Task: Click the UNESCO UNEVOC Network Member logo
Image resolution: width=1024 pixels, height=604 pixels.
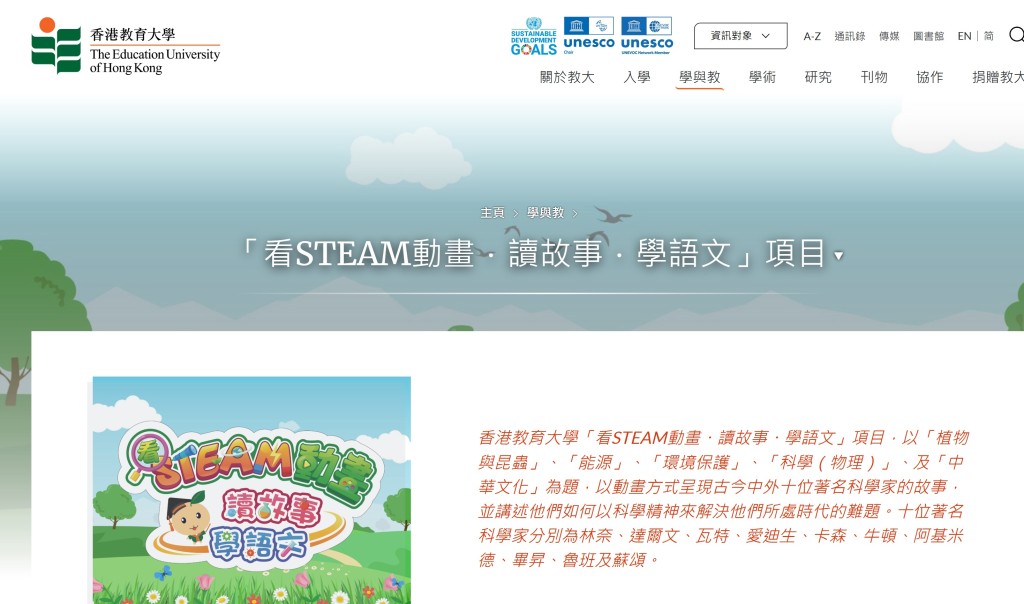Action: coord(647,35)
